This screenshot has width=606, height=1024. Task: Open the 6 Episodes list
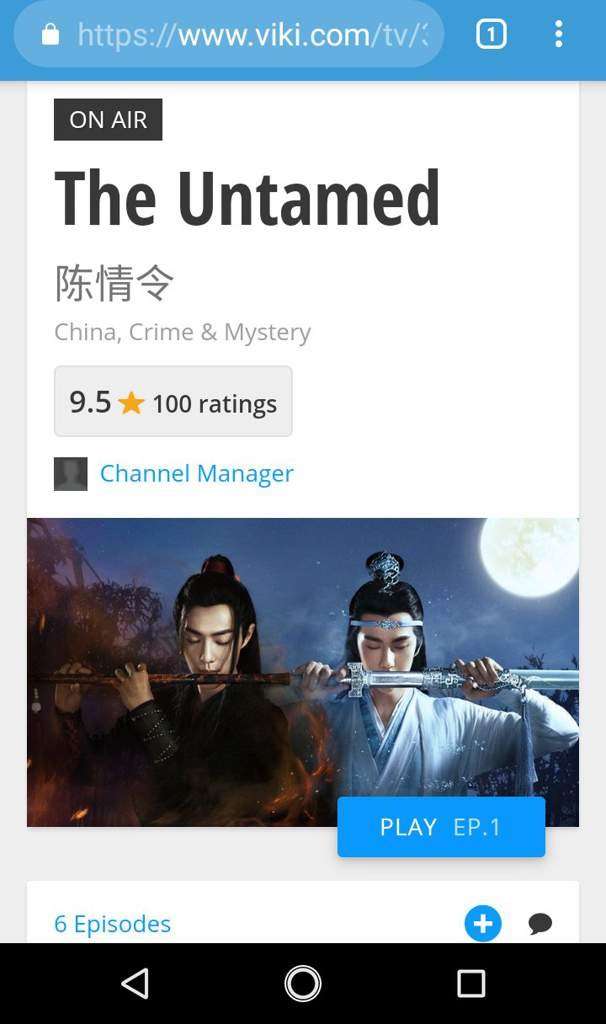point(112,923)
